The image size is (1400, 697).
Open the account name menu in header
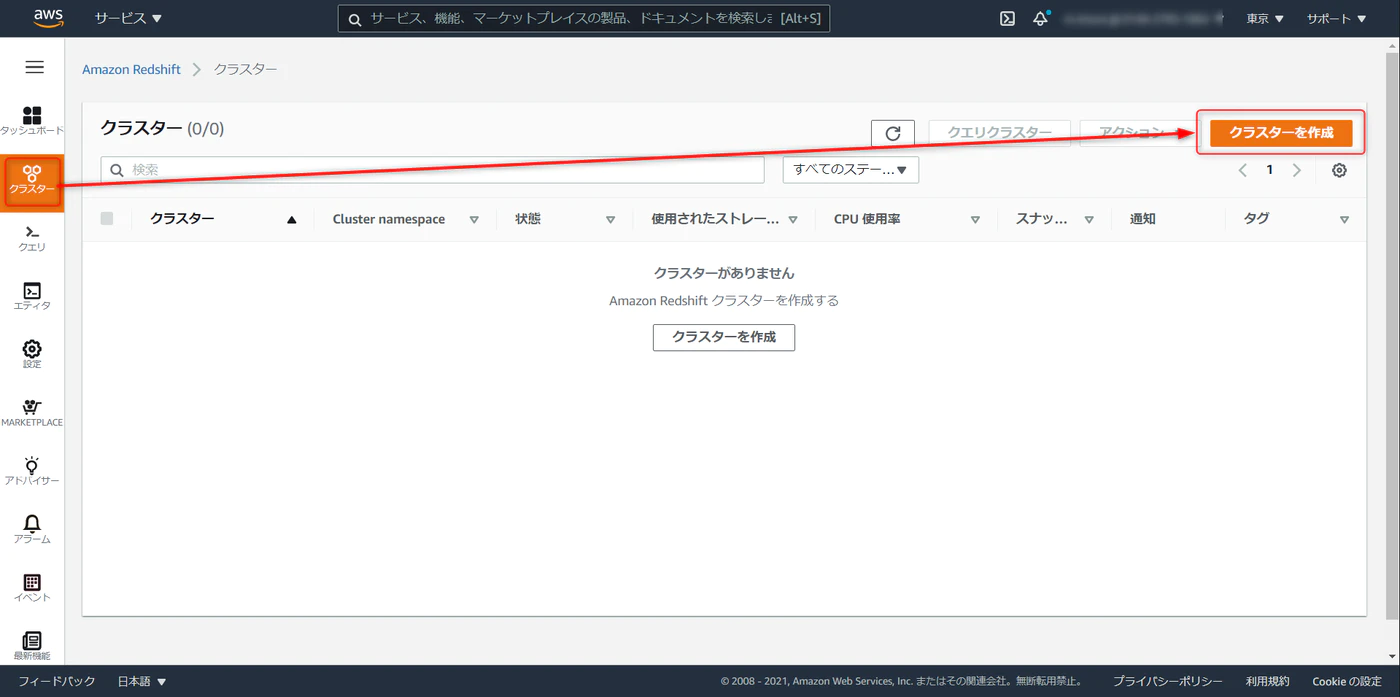1142,18
